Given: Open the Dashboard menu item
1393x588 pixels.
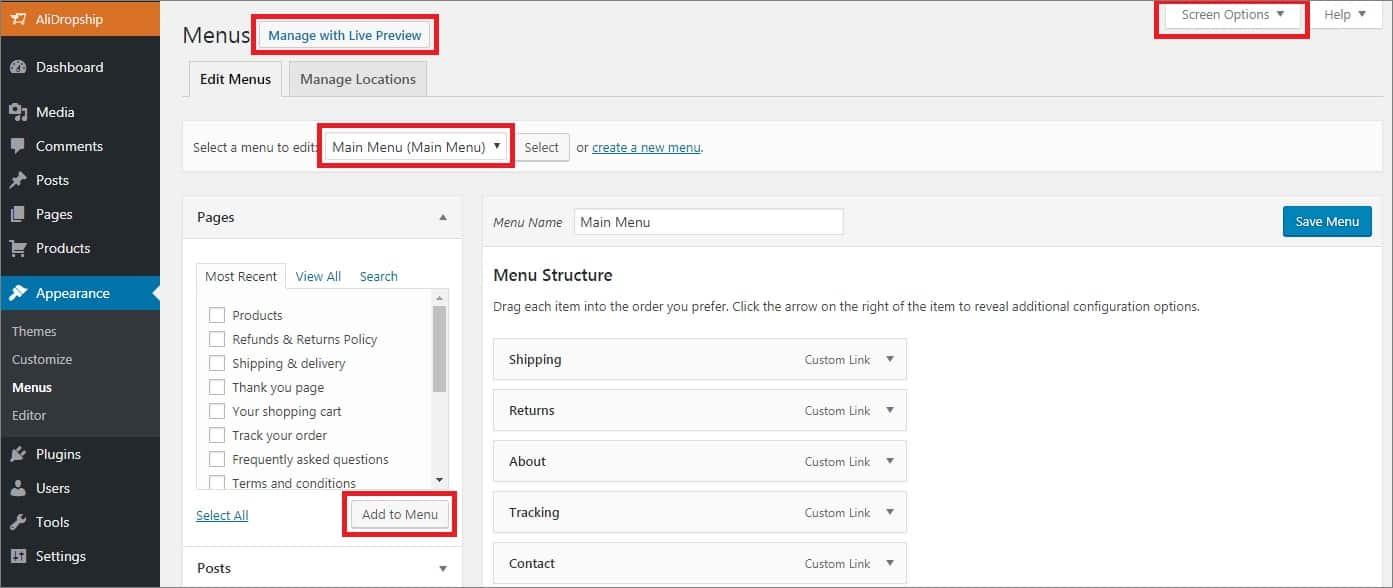Looking at the screenshot, I should tap(80, 67).
